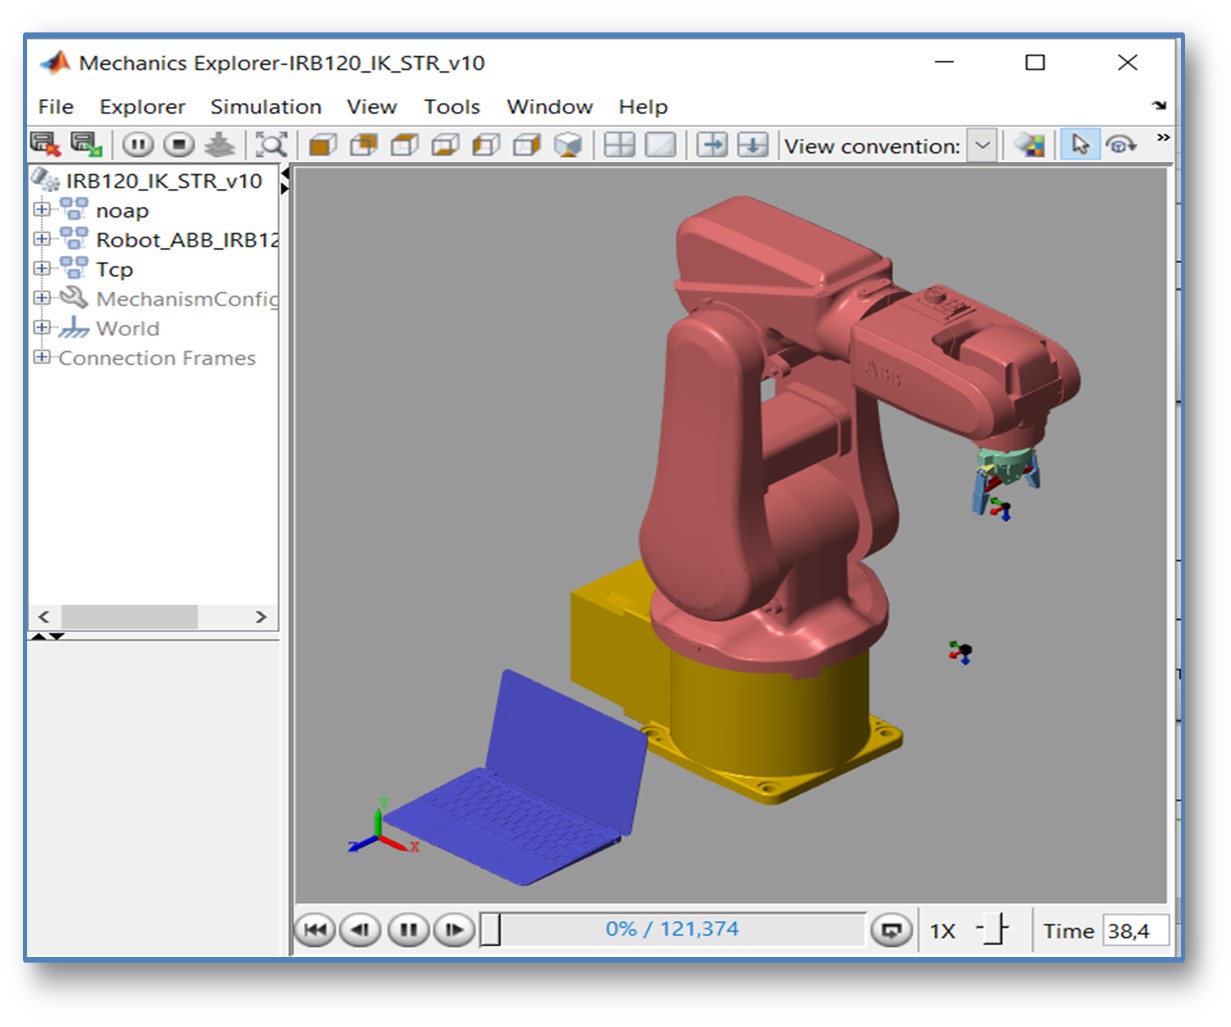Step animation backward one frame
Viewport: 1231px width, 1027px height.
click(360, 930)
